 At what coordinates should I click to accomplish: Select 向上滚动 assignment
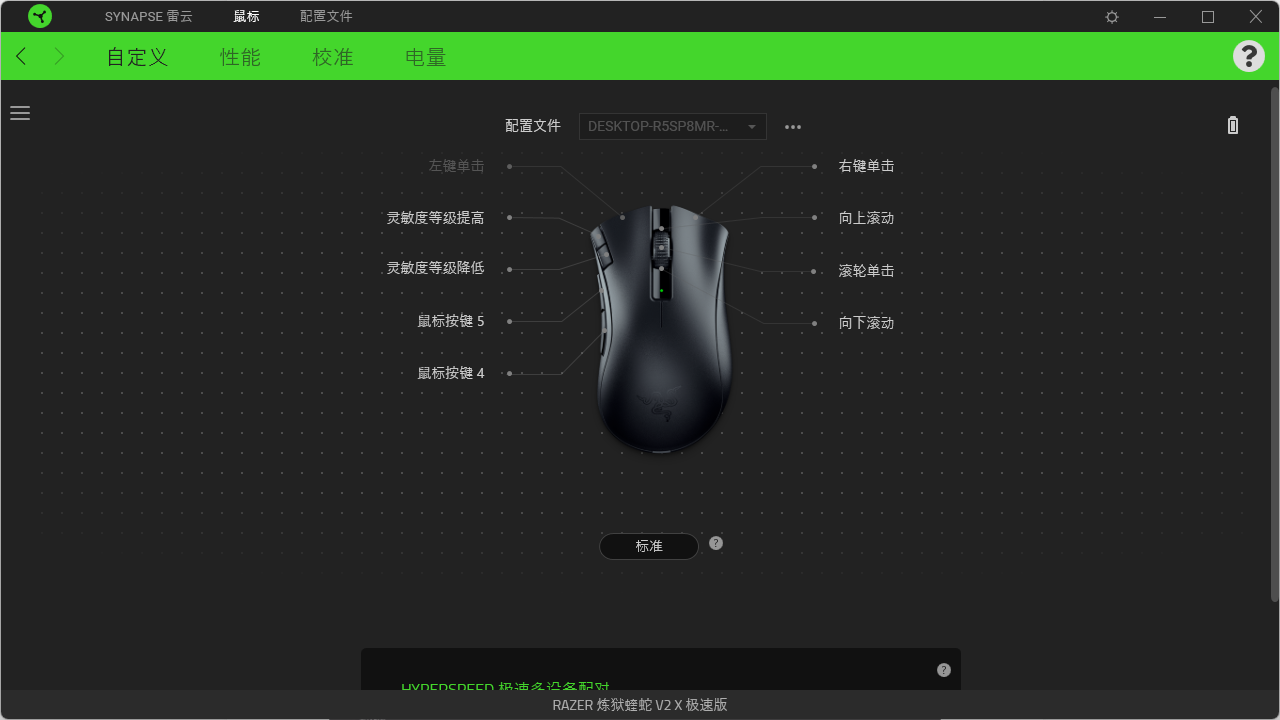point(867,218)
